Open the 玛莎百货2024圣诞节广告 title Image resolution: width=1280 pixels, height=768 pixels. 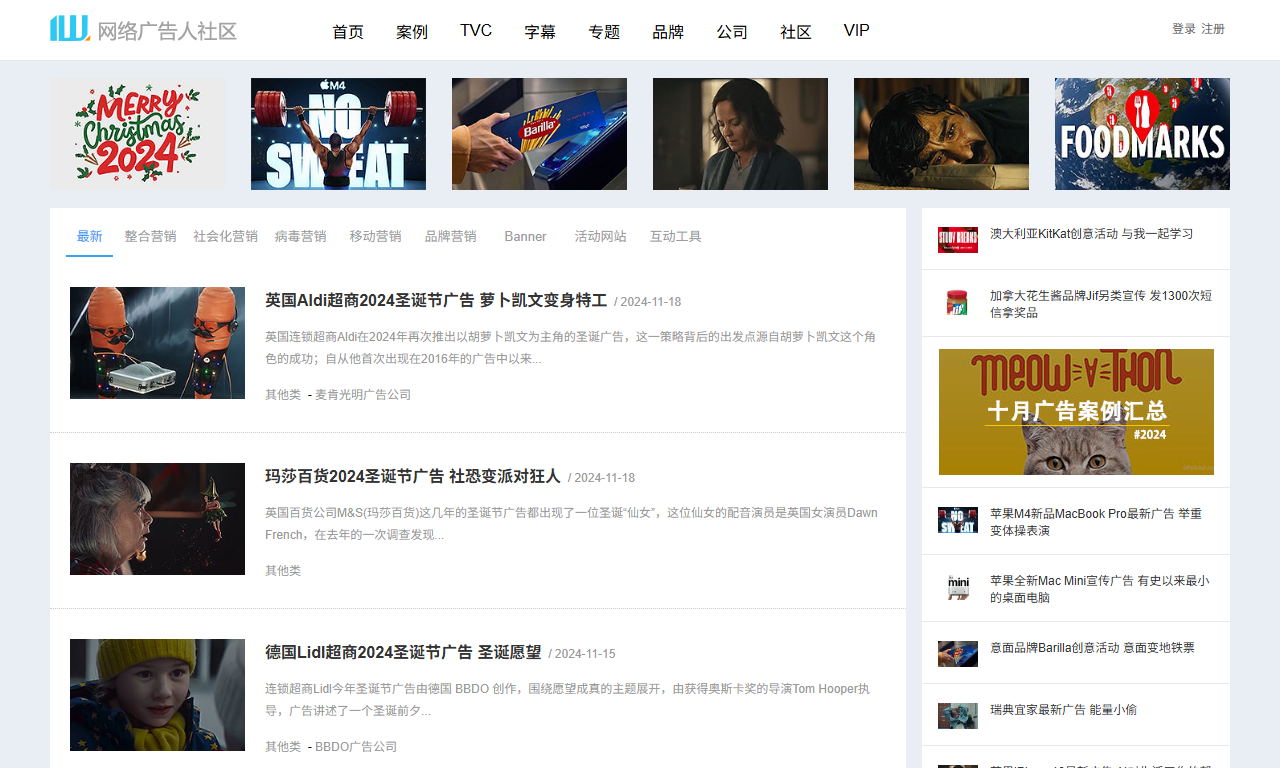tap(413, 476)
